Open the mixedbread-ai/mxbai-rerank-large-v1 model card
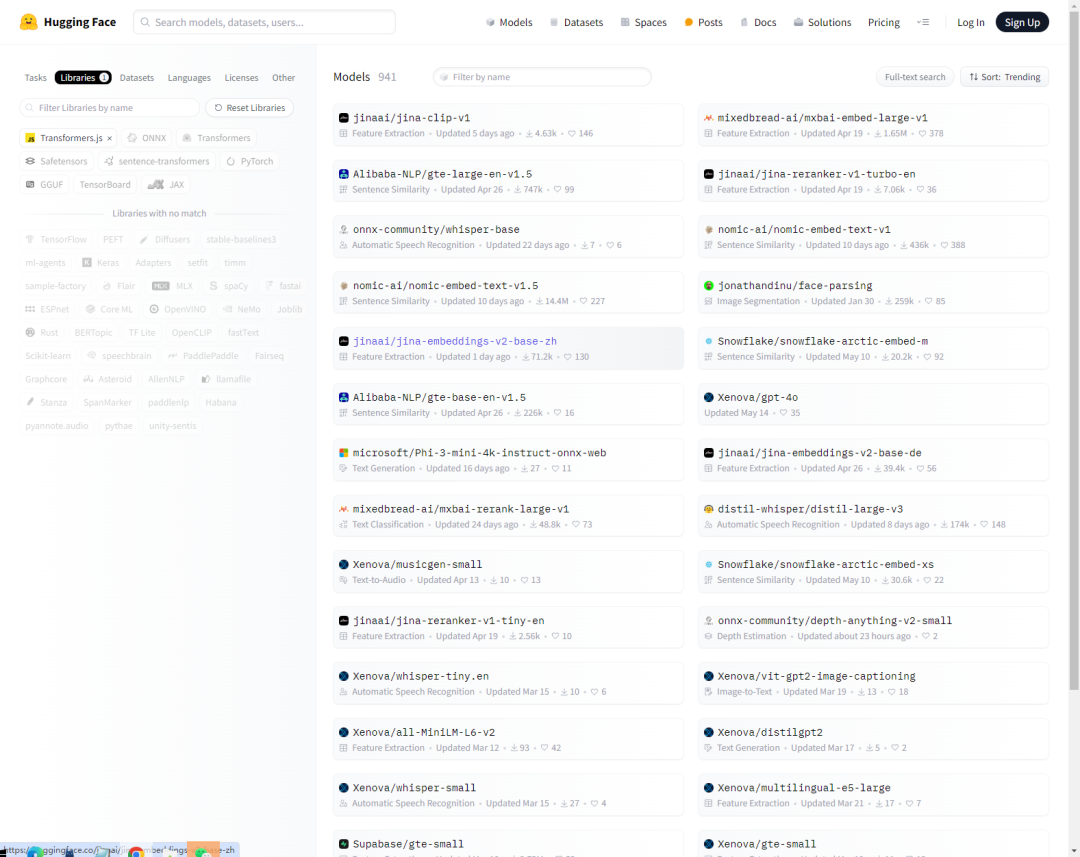 tap(508, 516)
